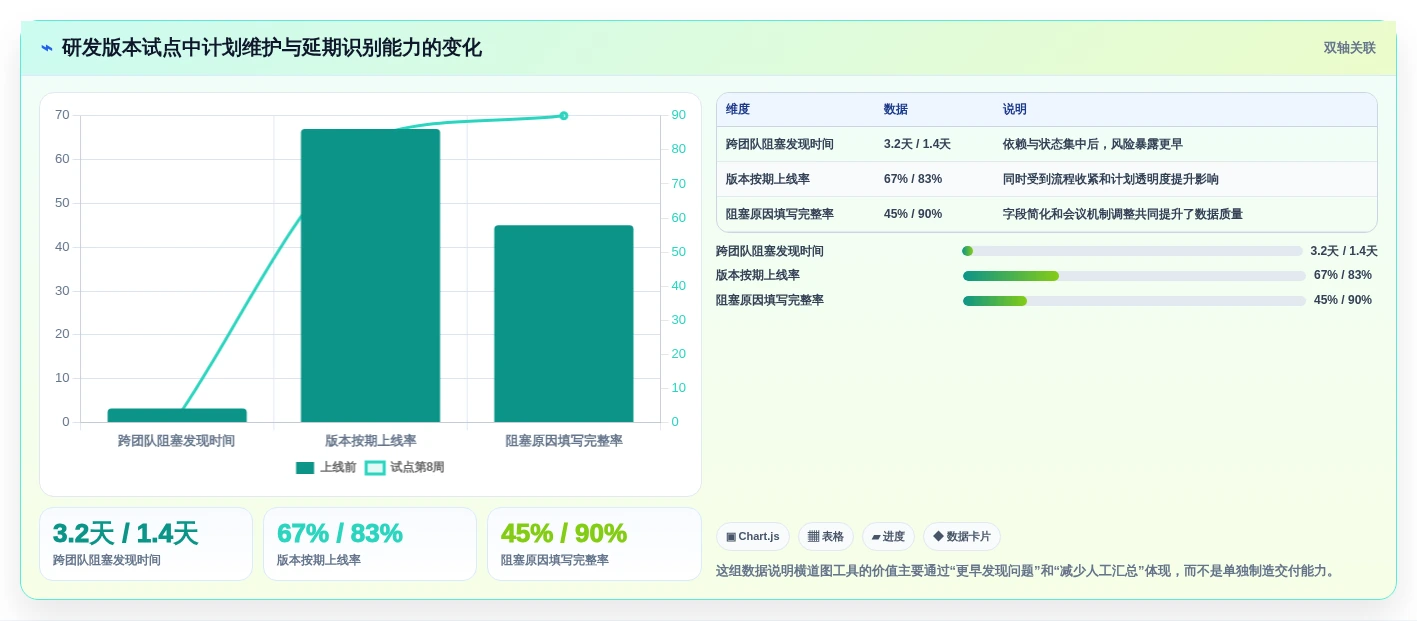Select table cell 45% / 90%

coord(913,214)
